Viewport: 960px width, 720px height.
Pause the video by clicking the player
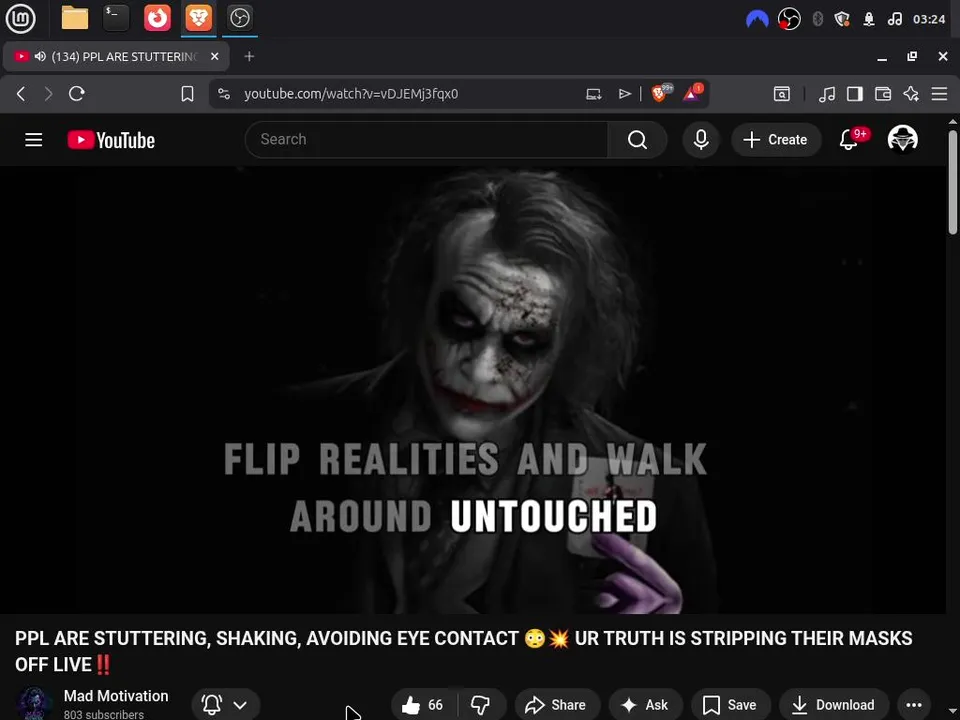tap(473, 389)
